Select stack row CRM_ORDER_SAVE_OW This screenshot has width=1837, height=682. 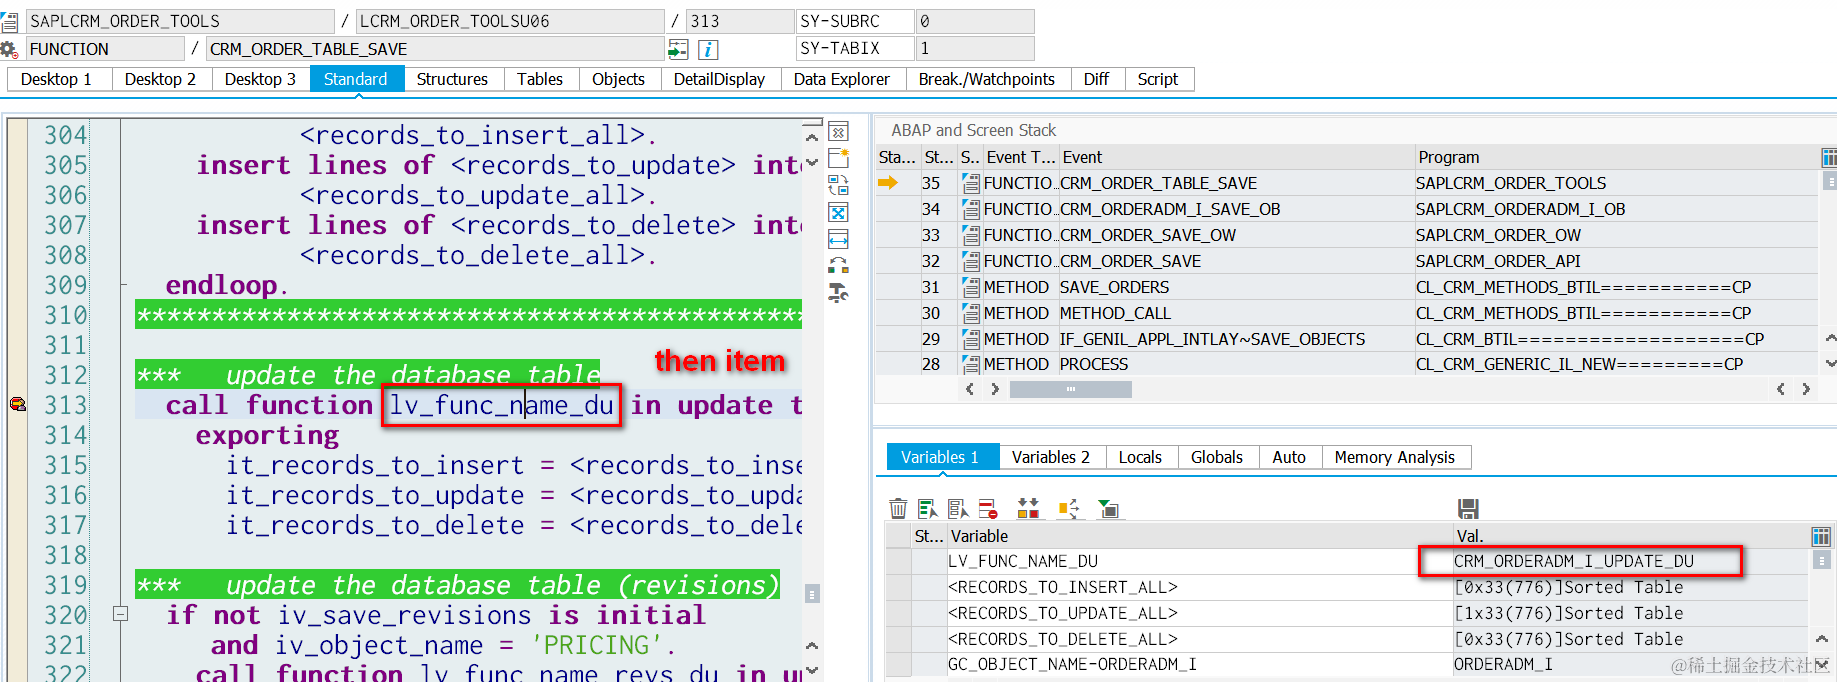point(1346,235)
